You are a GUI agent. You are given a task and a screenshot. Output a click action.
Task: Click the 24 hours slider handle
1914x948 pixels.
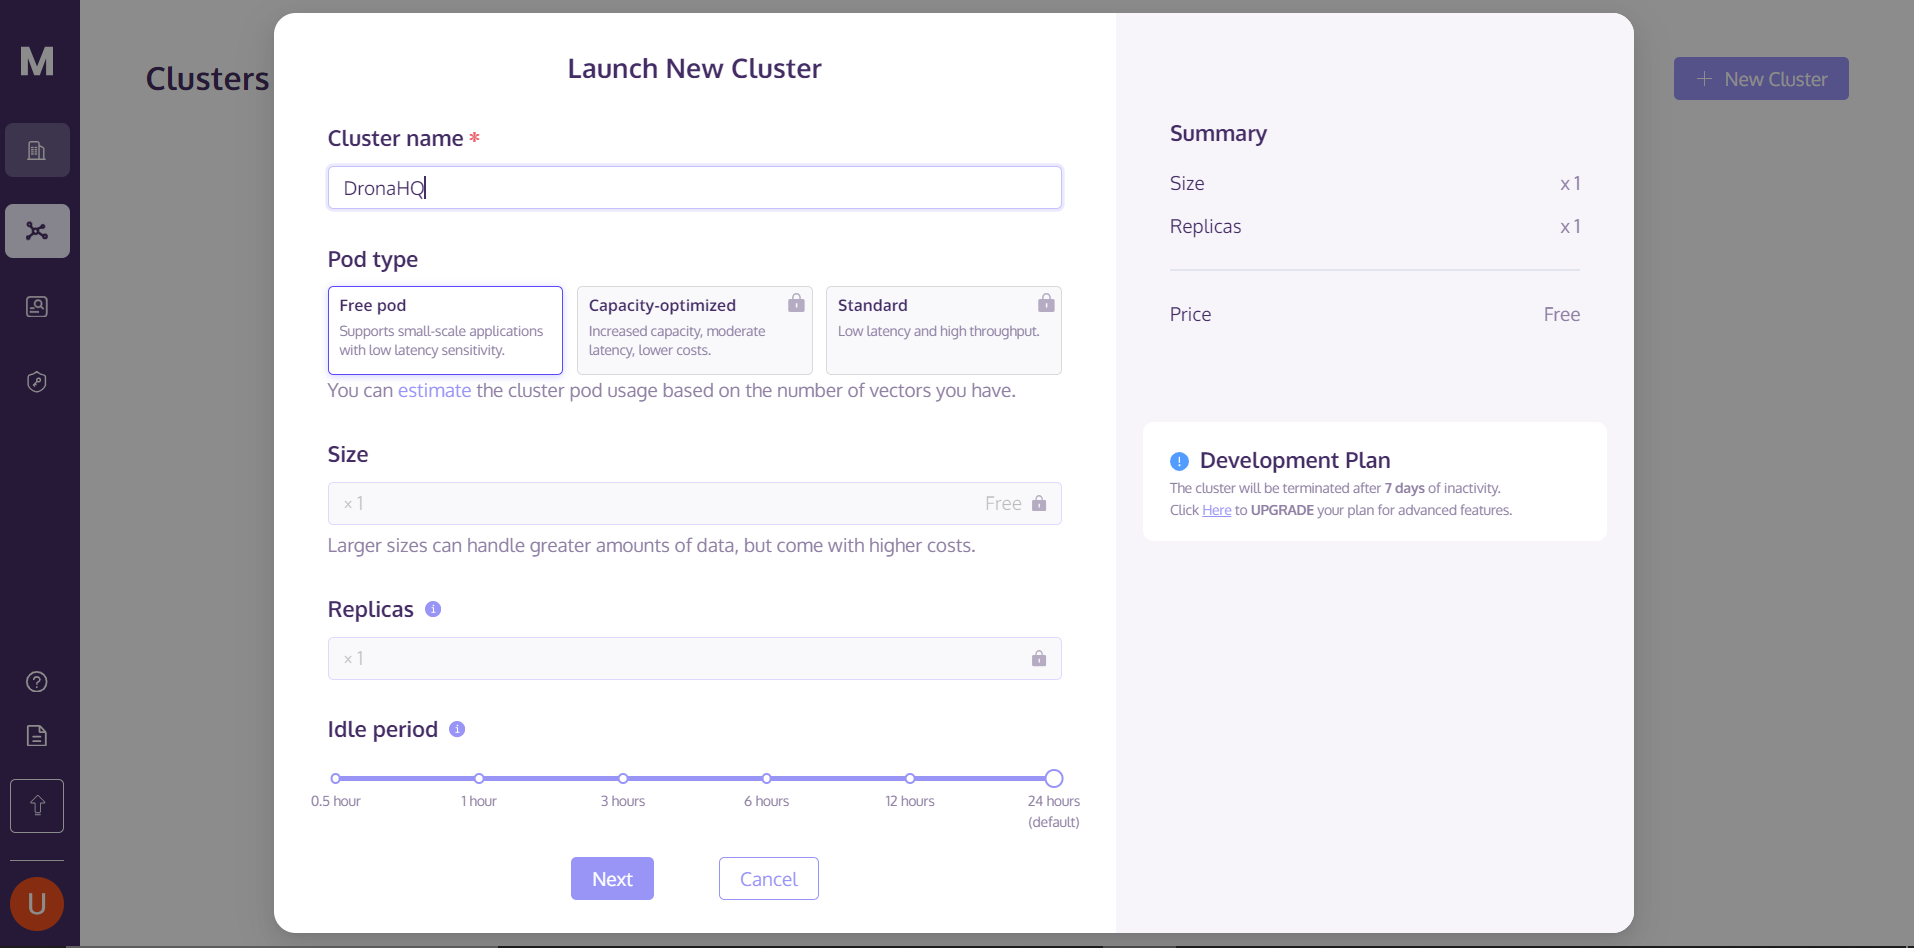pyautogui.click(x=1054, y=778)
